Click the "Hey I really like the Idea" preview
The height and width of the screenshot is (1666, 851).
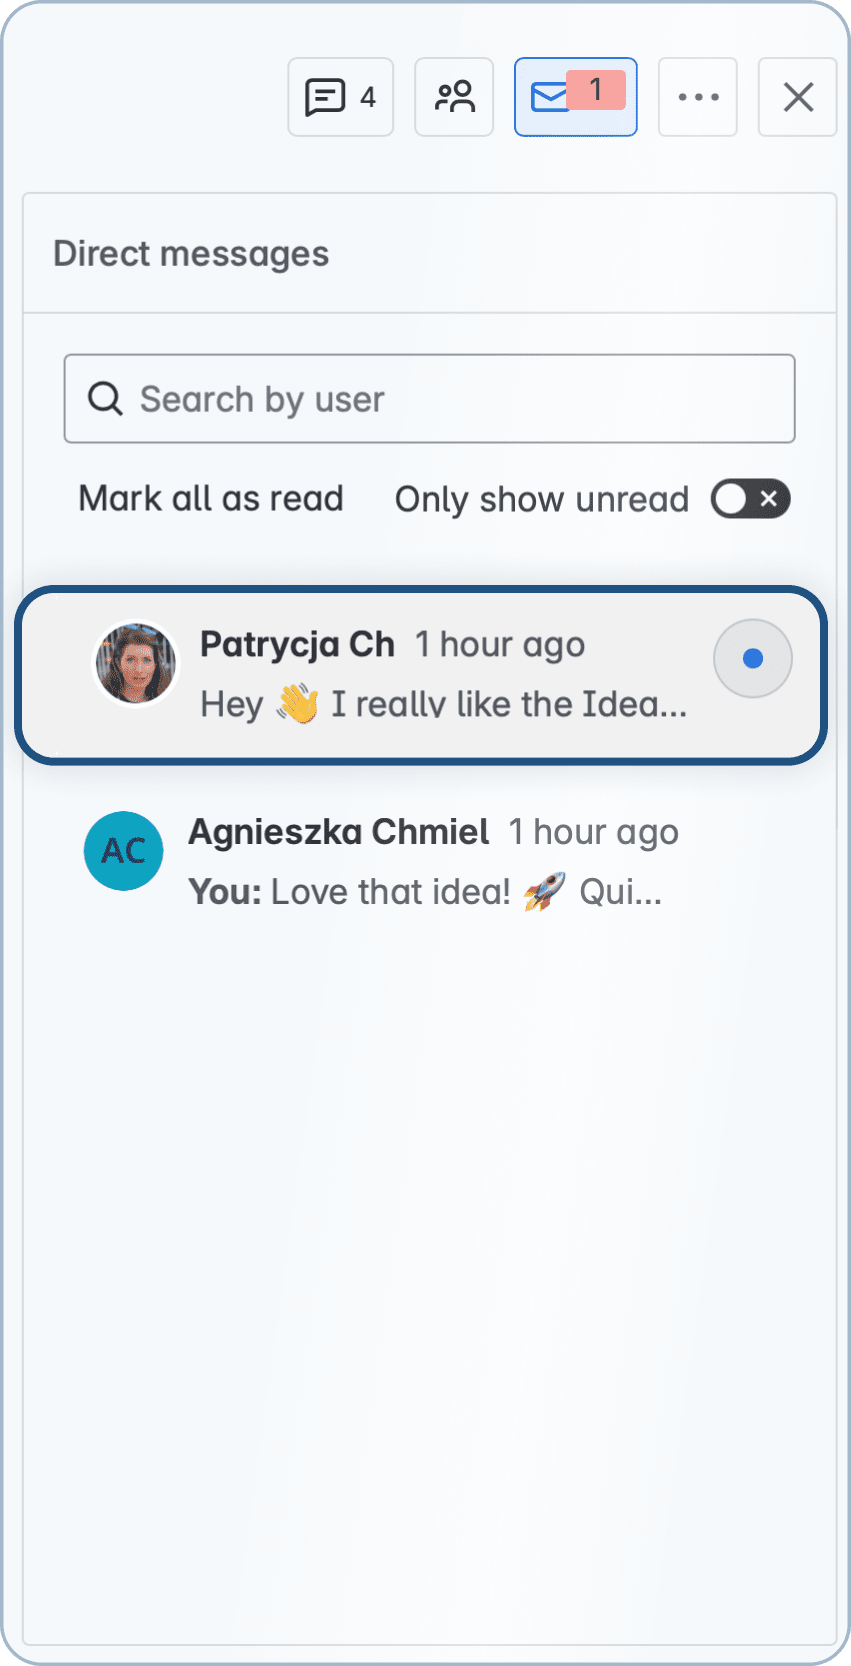pyautogui.click(x=444, y=705)
